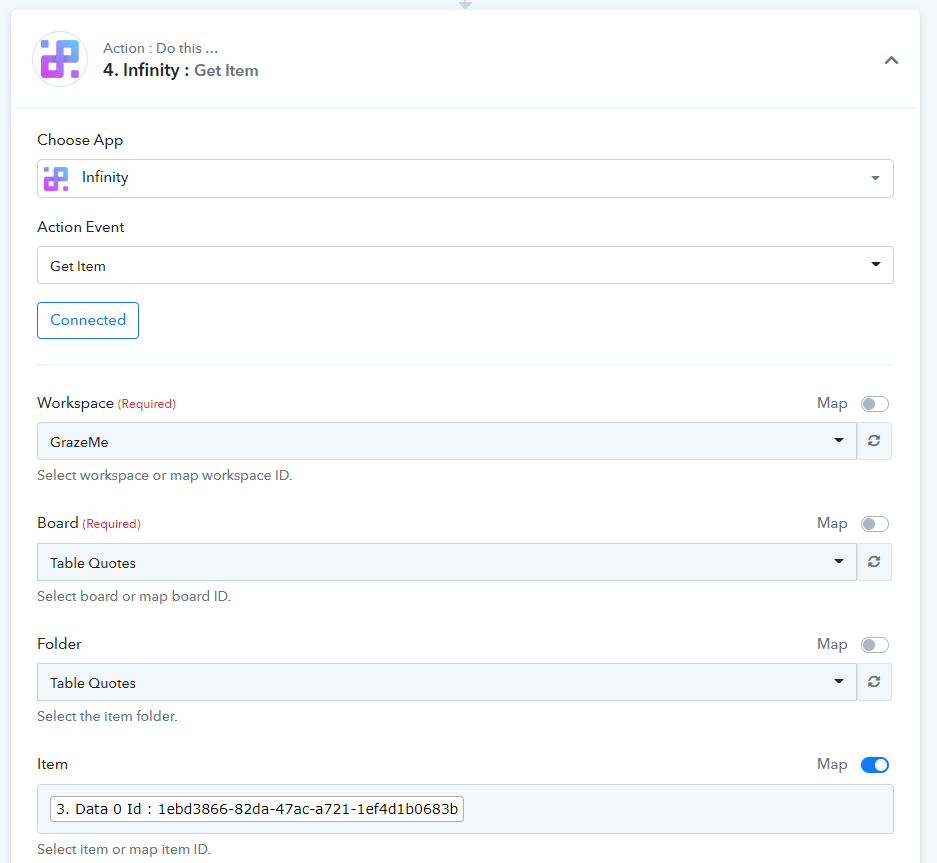
Task: Click the 'Select workspace or map workspace ID.' hint
Action: click(x=164, y=476)
